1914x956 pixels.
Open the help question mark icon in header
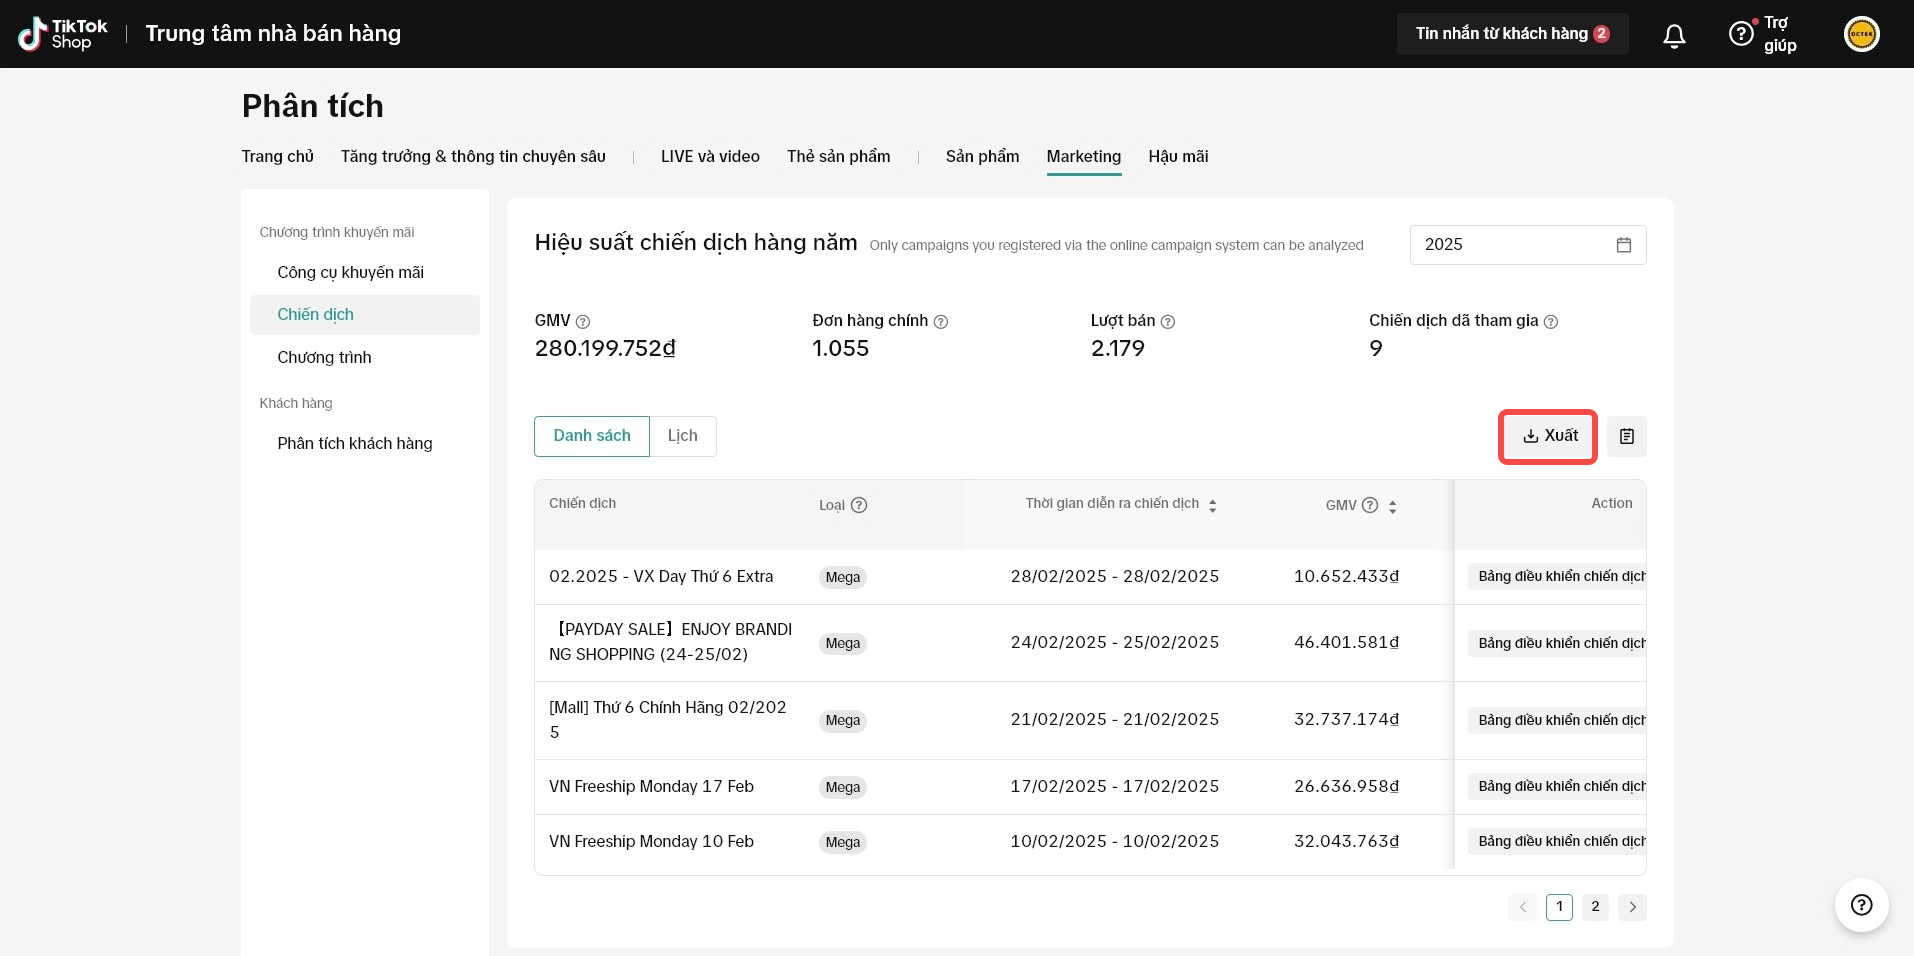coord(1741,34)
